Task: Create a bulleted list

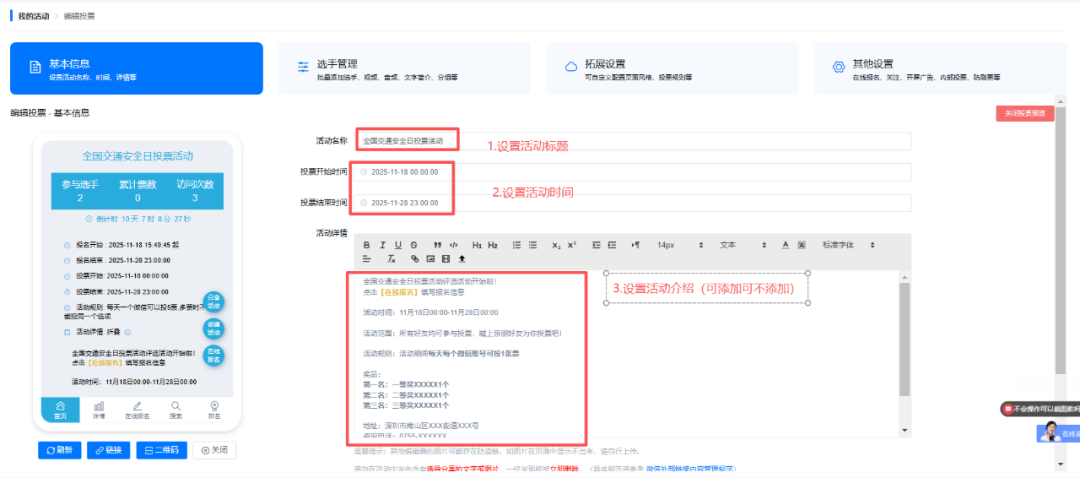Action: (532, 245)
